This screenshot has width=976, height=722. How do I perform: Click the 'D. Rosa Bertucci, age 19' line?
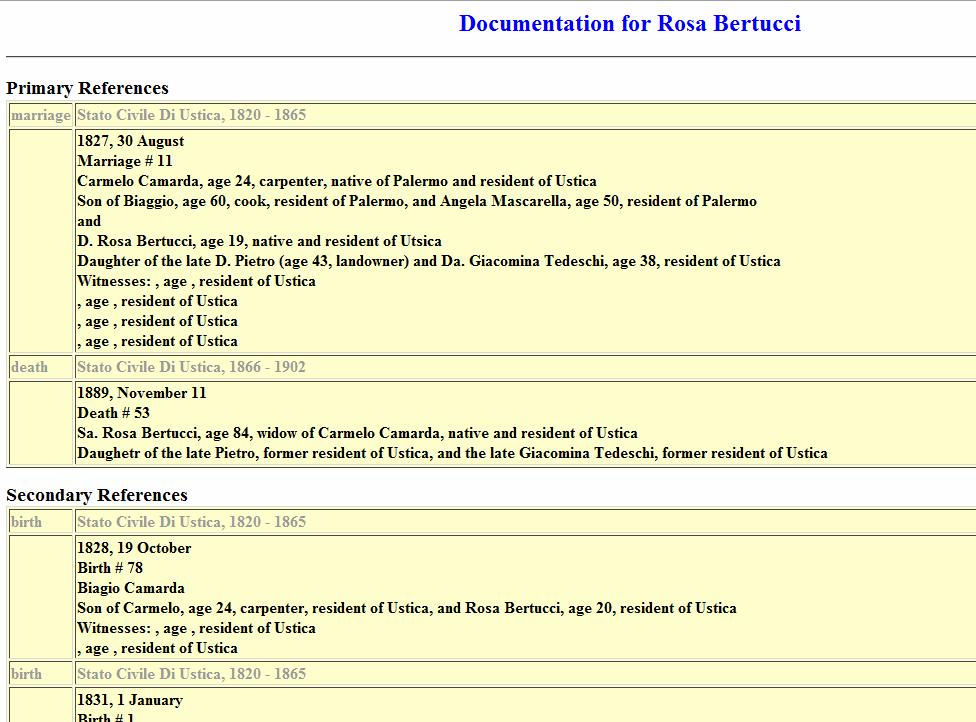260,241
